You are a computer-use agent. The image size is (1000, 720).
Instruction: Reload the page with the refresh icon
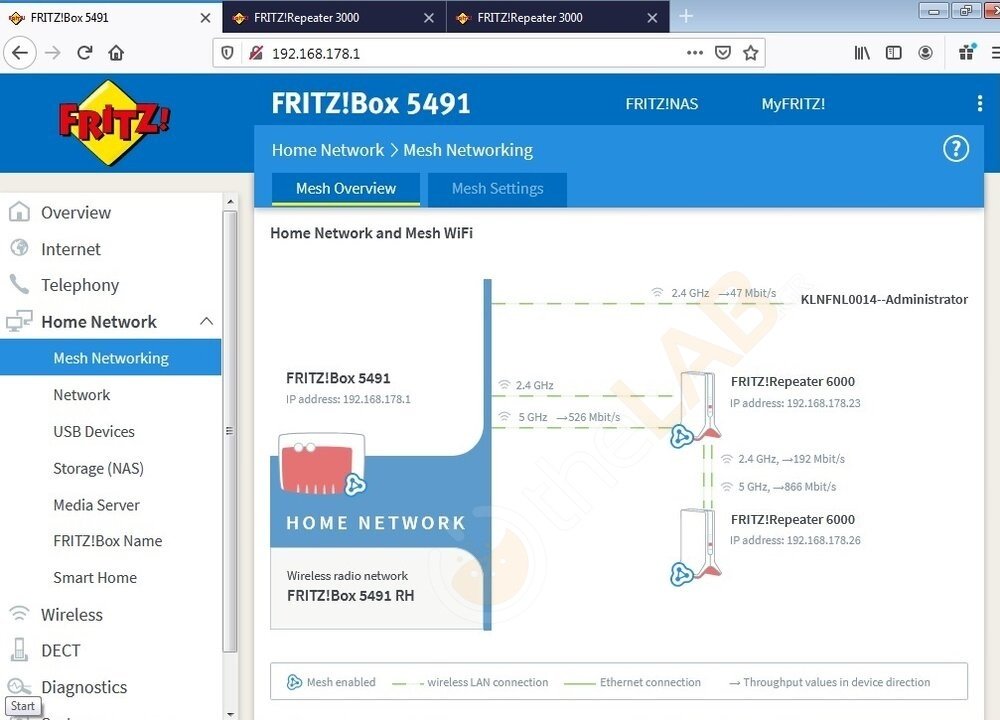[85, 53]
